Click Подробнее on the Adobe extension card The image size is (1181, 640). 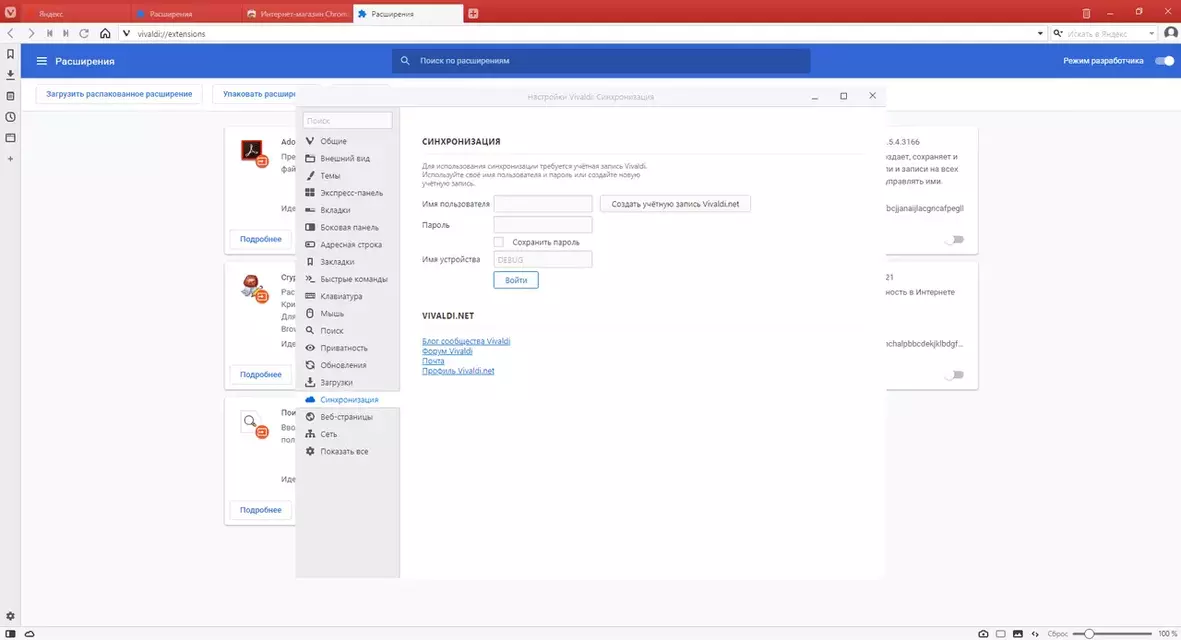261,239
